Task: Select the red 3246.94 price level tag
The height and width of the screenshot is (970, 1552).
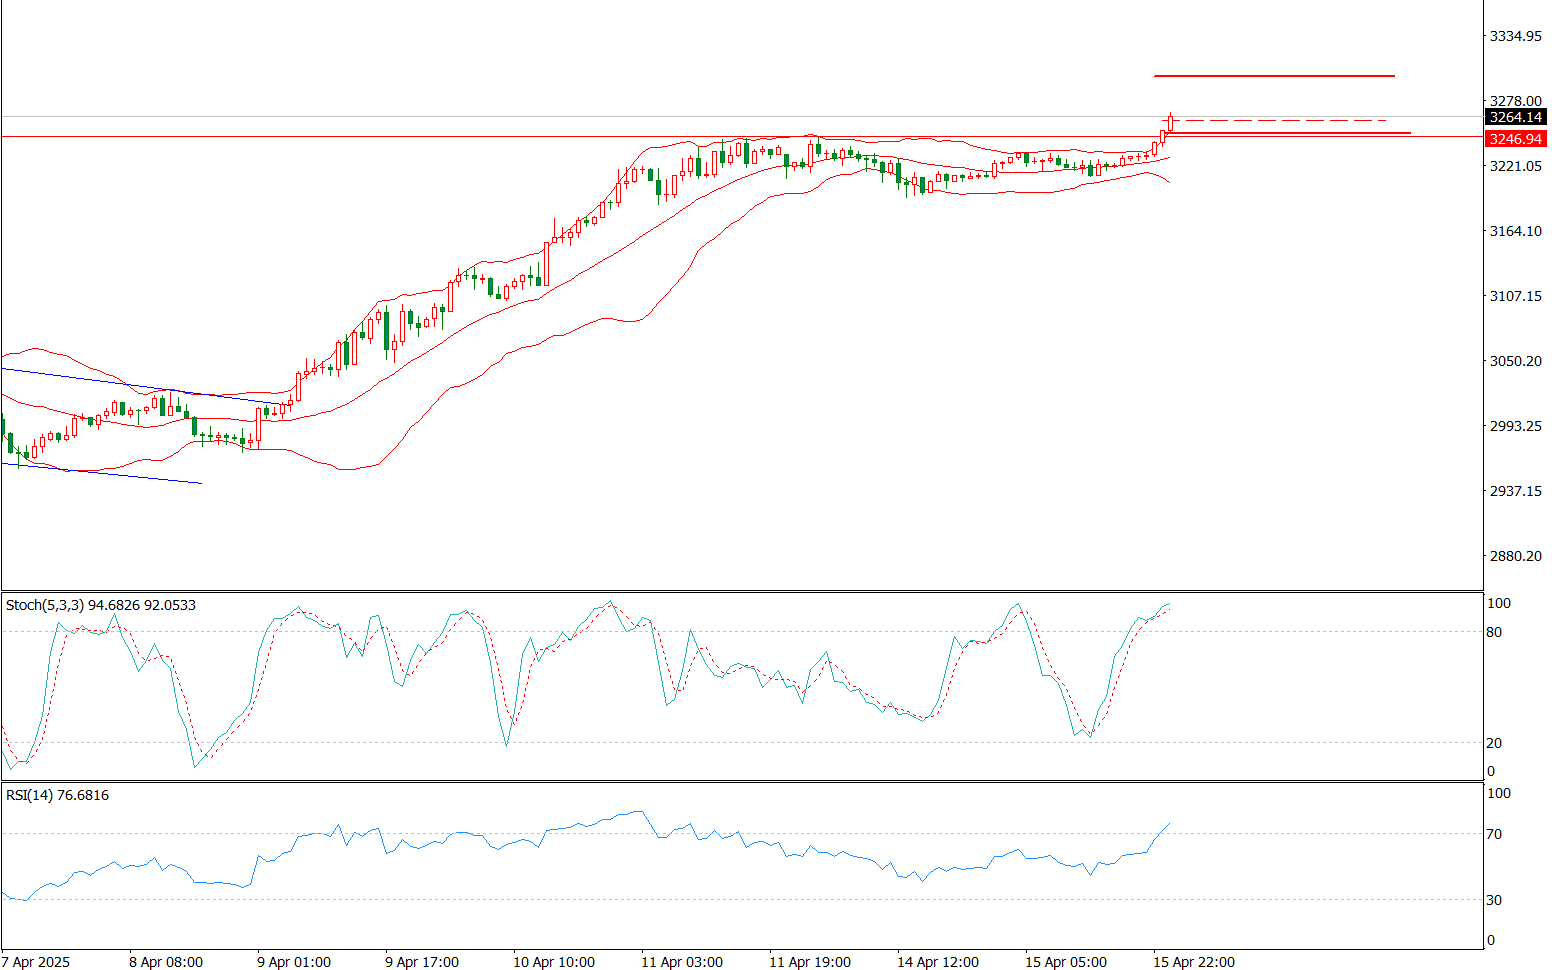Action: point(1515,139)
